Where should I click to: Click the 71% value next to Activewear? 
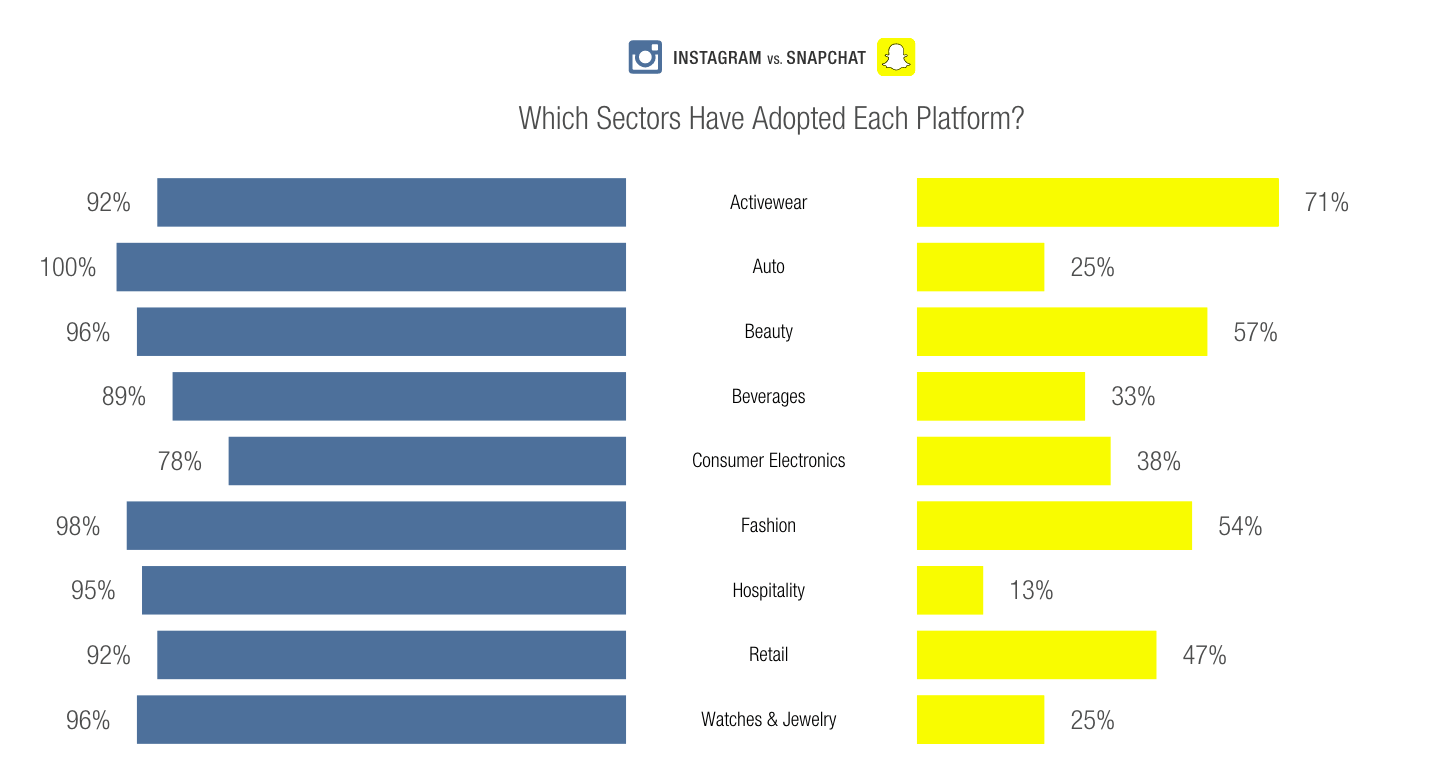point(1327,203)
